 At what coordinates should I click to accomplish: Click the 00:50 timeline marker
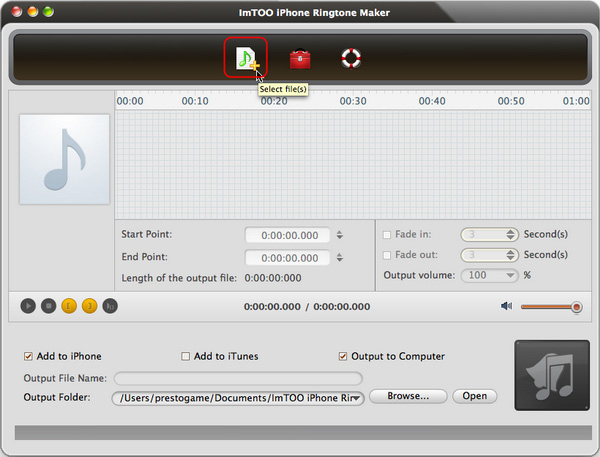511,101
